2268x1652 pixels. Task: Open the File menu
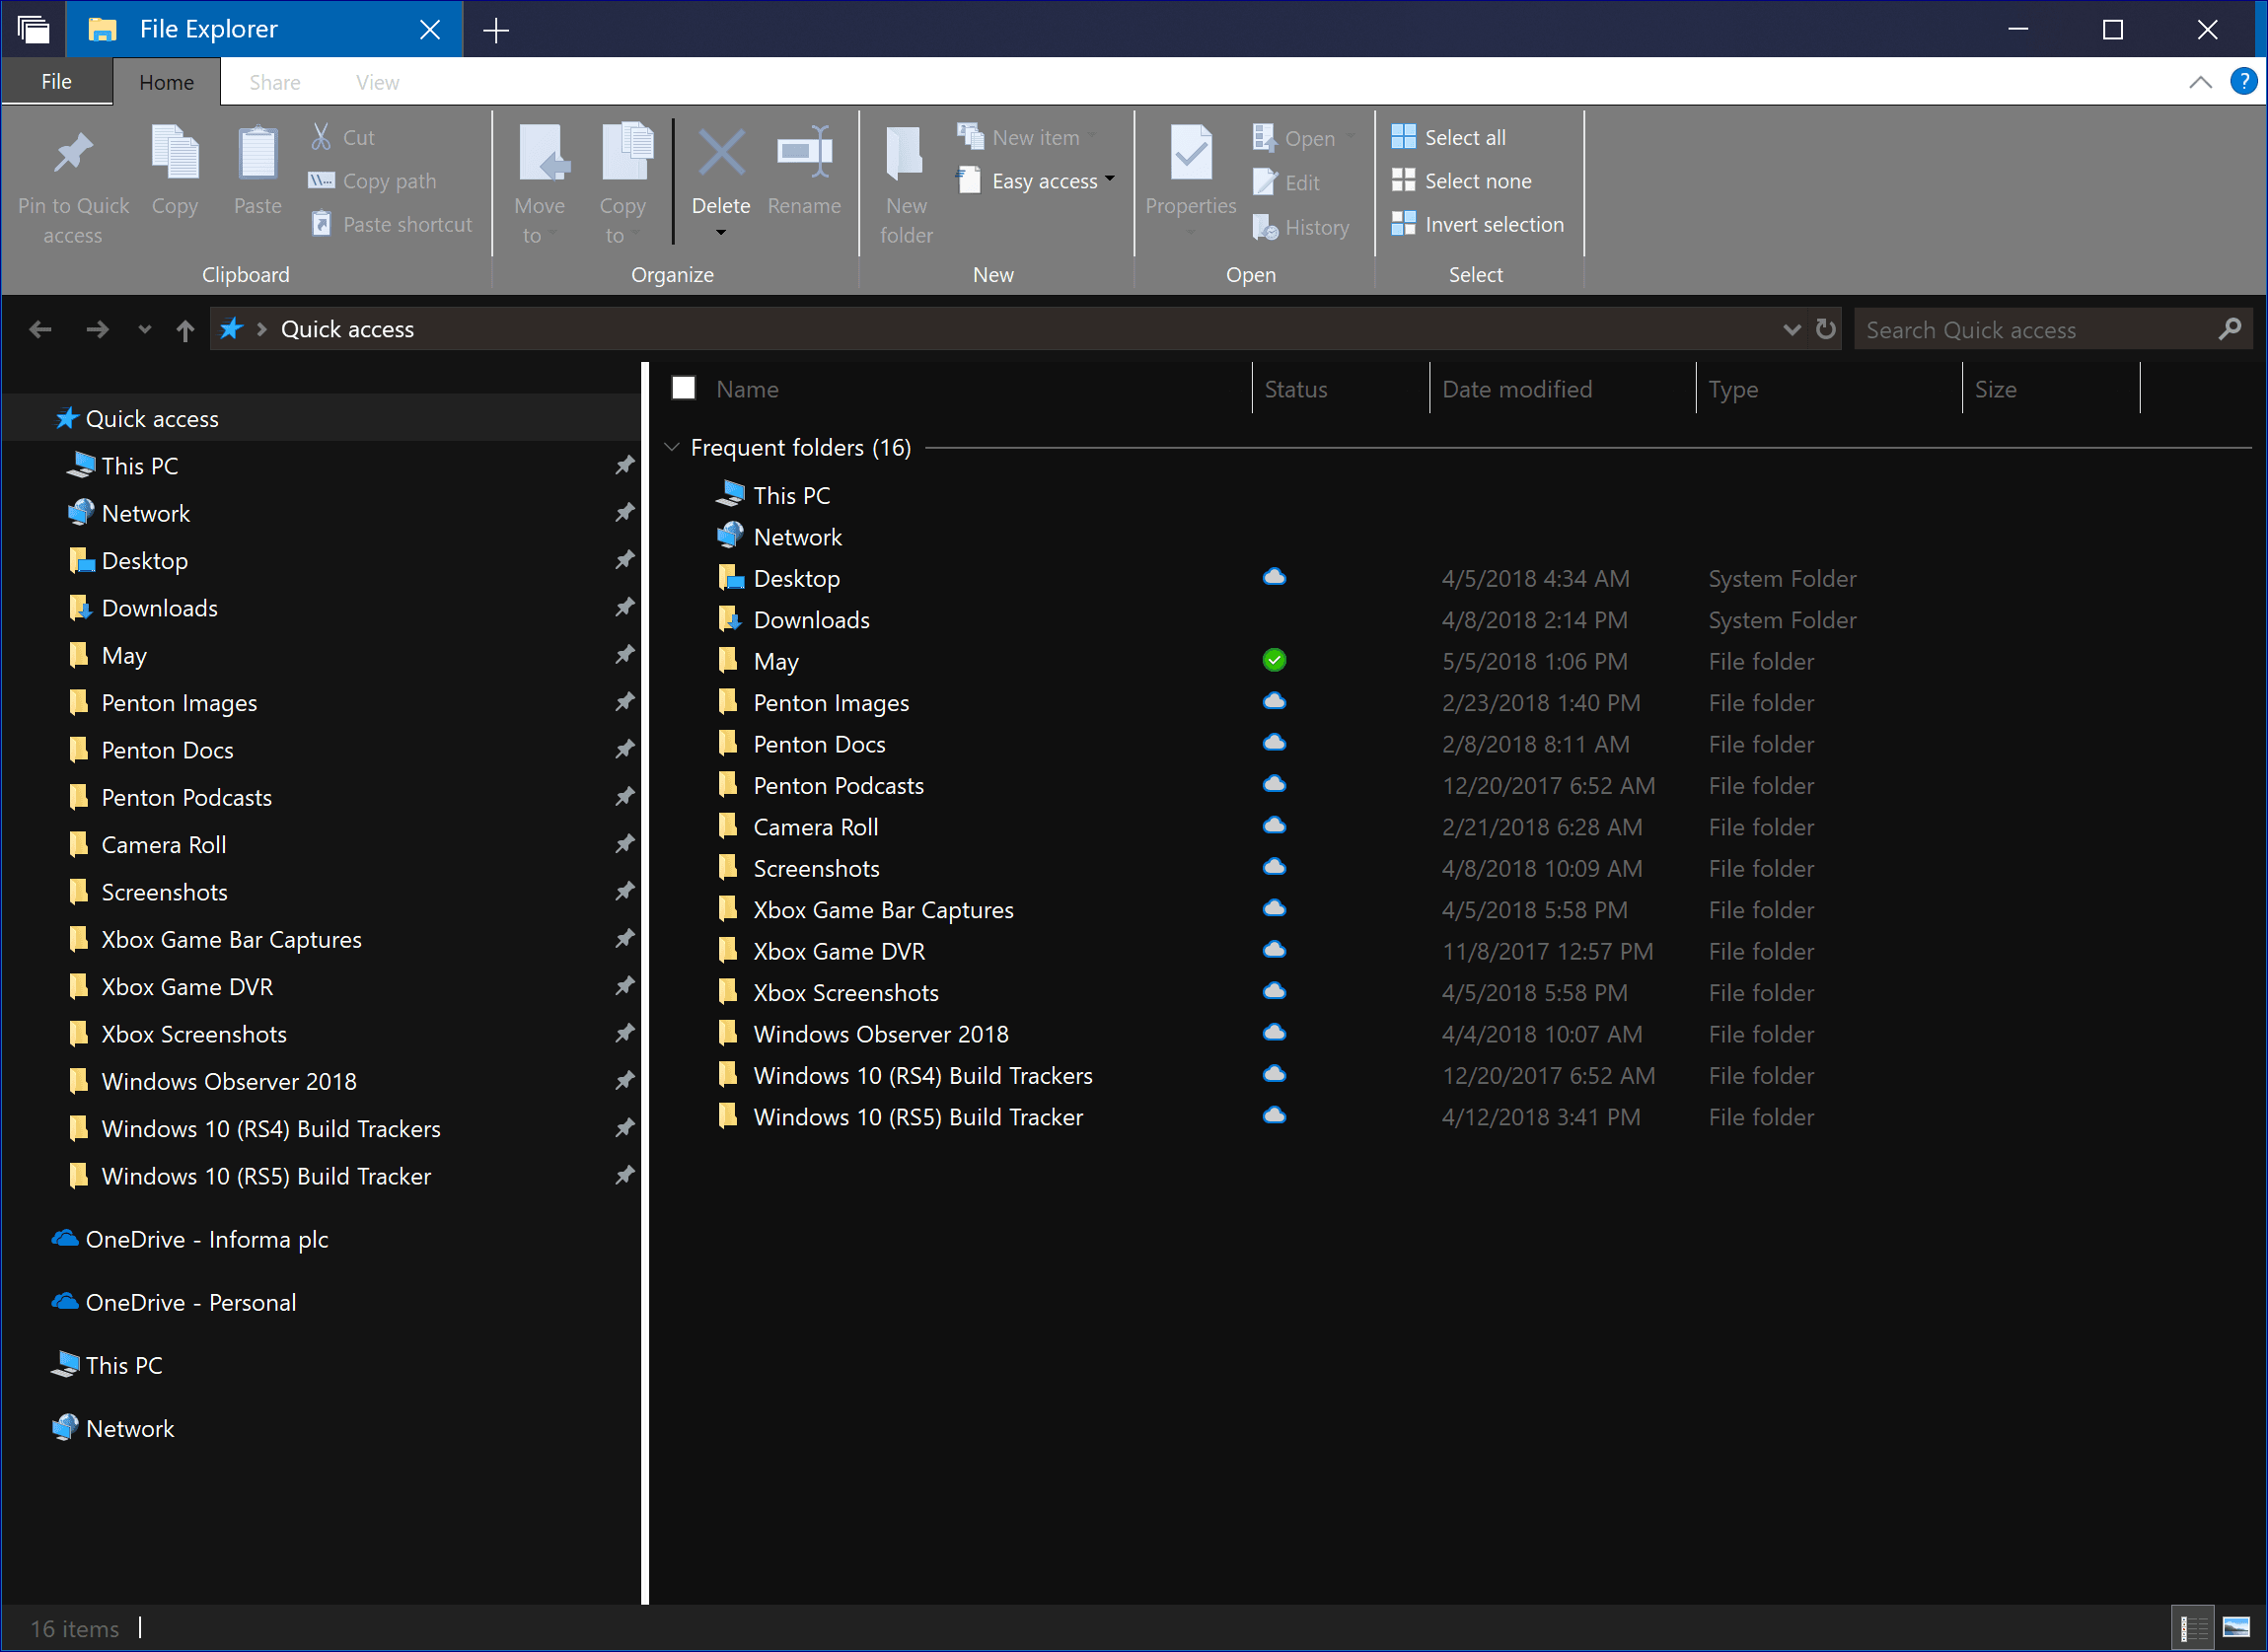[56, 82]
